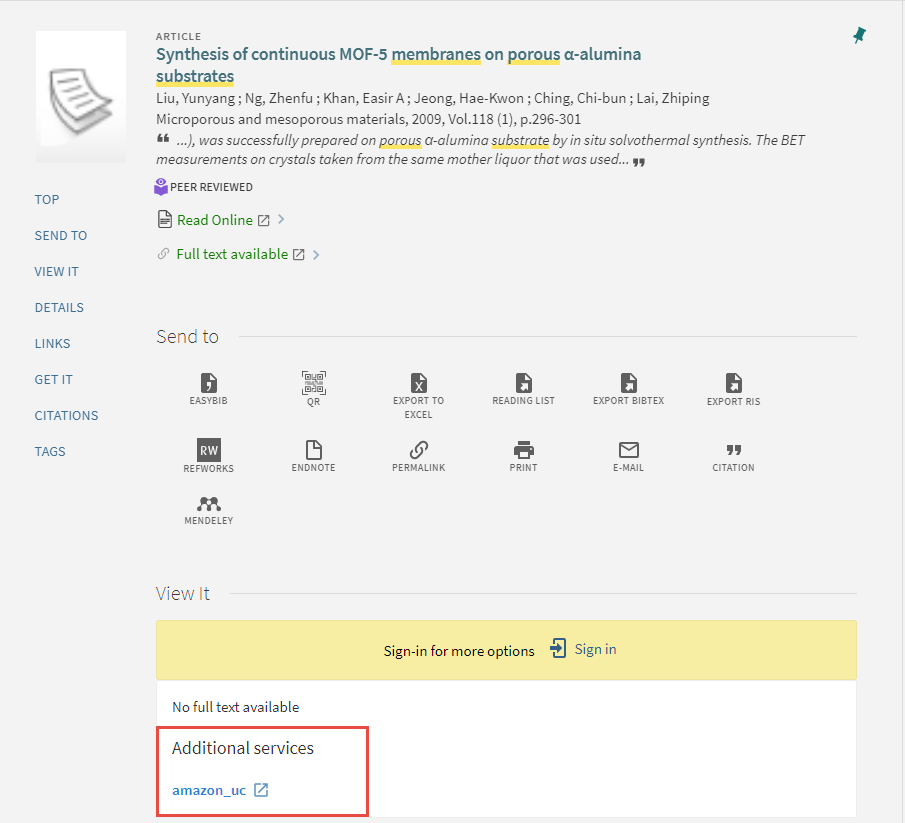The image size is (905, 823).
Task: Print this article record
Action: (x=523, y=451)
